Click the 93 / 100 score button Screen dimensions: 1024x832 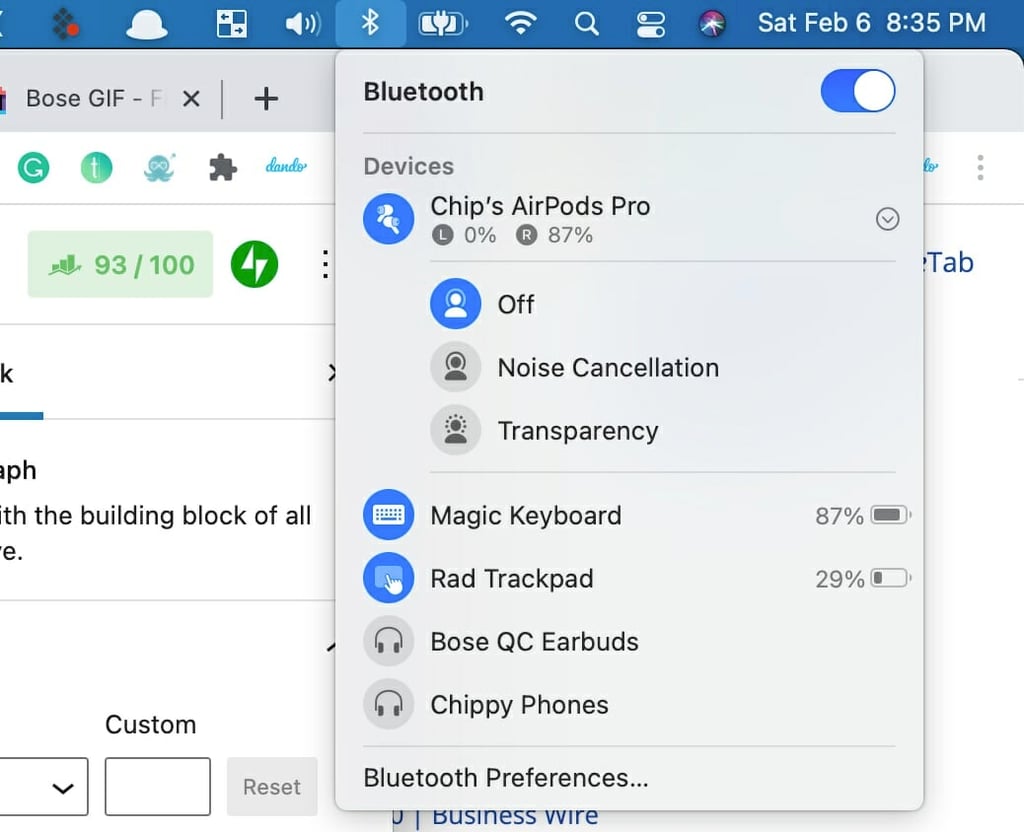pos(120,264)
